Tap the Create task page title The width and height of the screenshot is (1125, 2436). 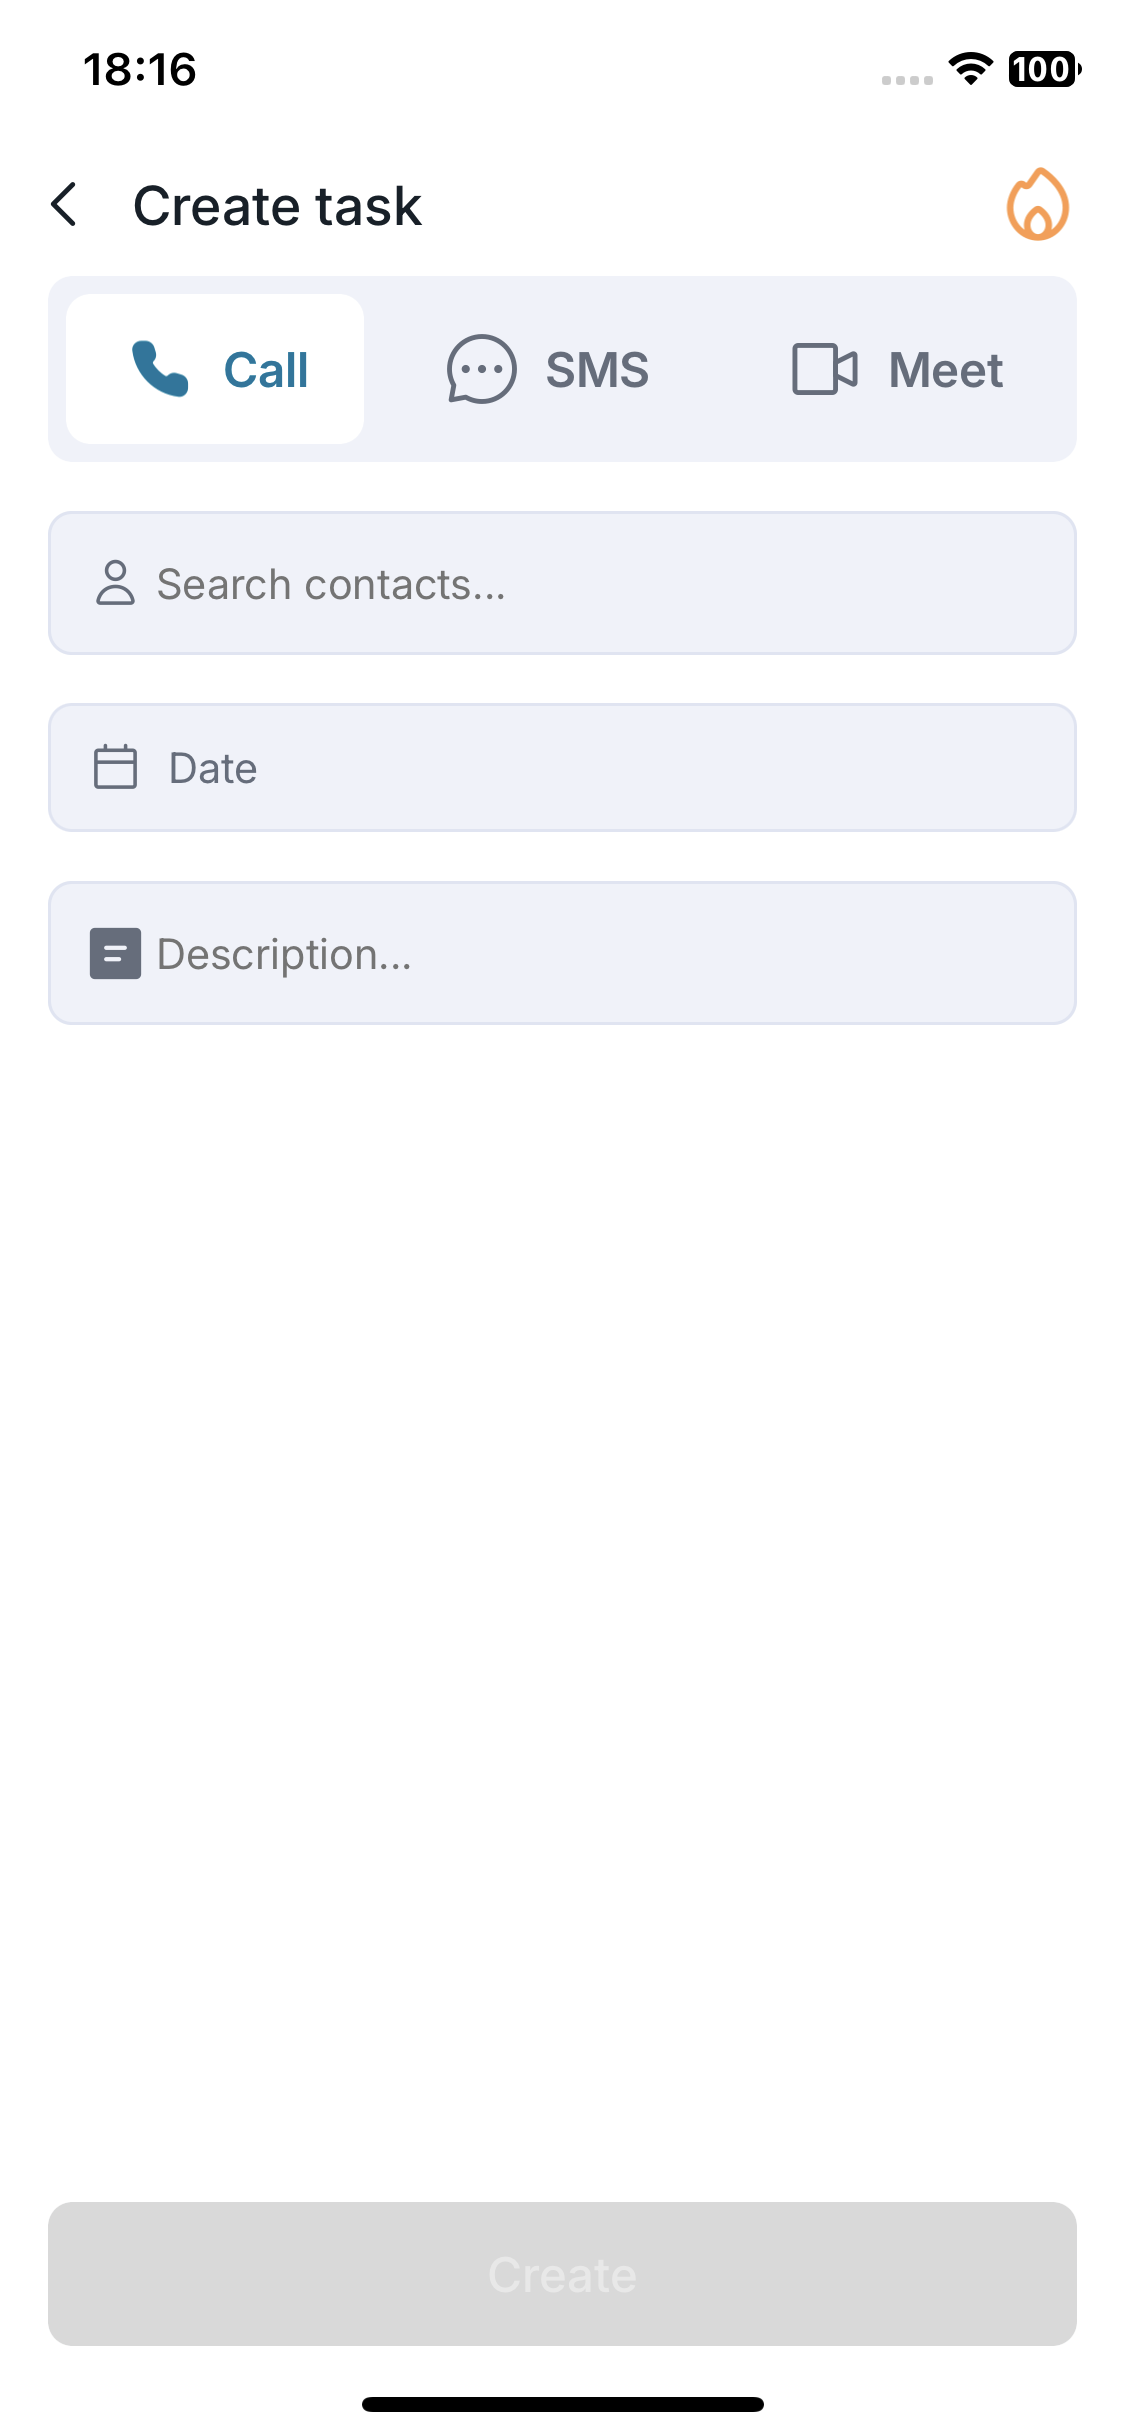click(277, 206)
